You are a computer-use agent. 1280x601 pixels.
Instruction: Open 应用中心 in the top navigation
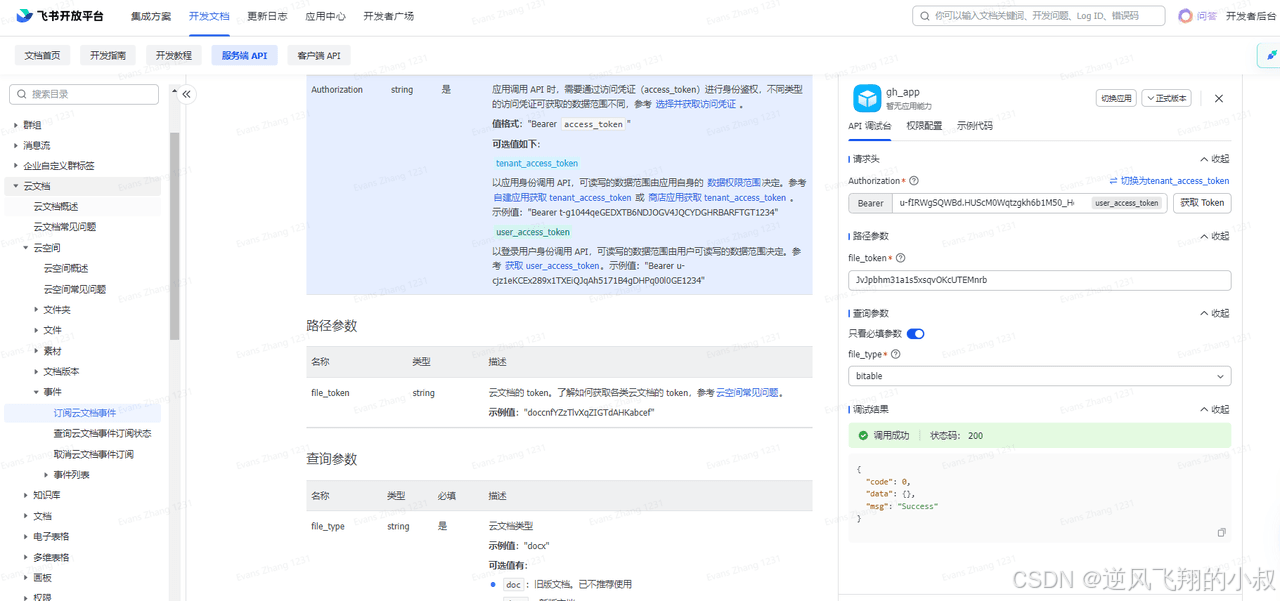click(325, 16)
